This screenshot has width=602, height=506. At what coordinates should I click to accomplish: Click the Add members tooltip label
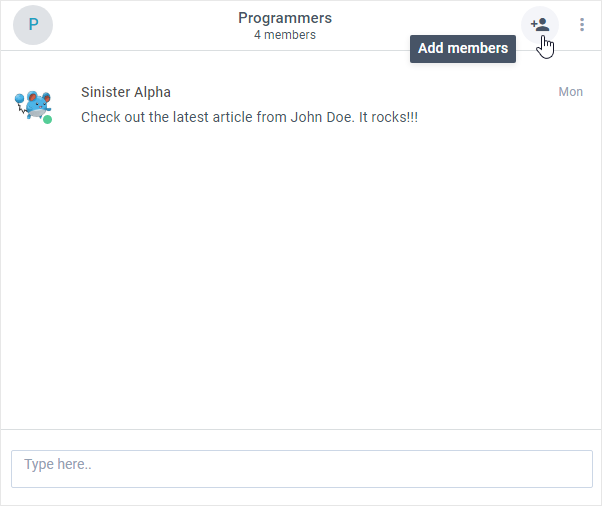tap(463, 49)
